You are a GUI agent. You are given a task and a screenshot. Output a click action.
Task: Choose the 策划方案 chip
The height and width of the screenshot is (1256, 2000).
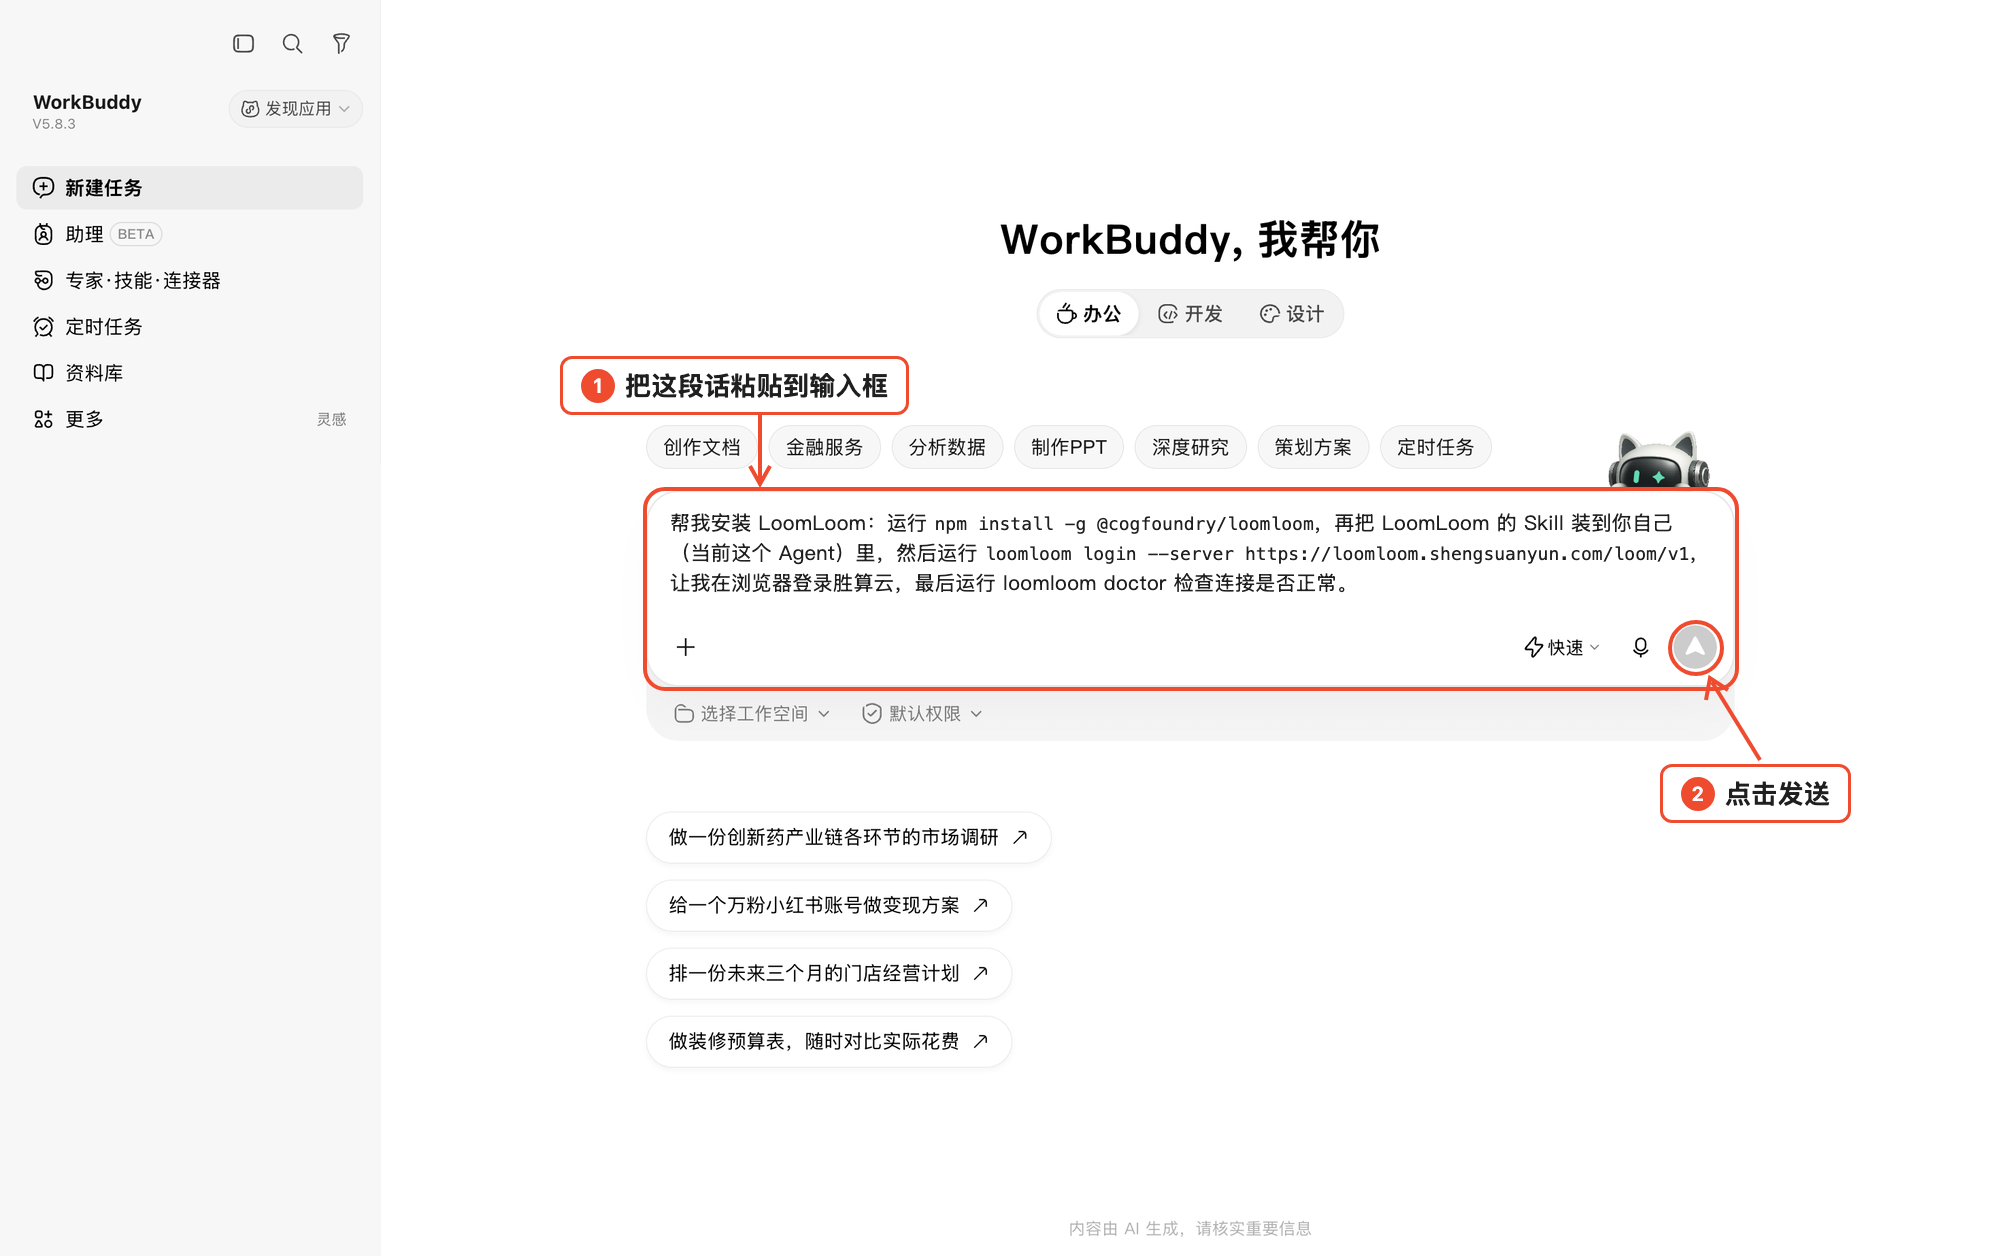click(1313, 447)
